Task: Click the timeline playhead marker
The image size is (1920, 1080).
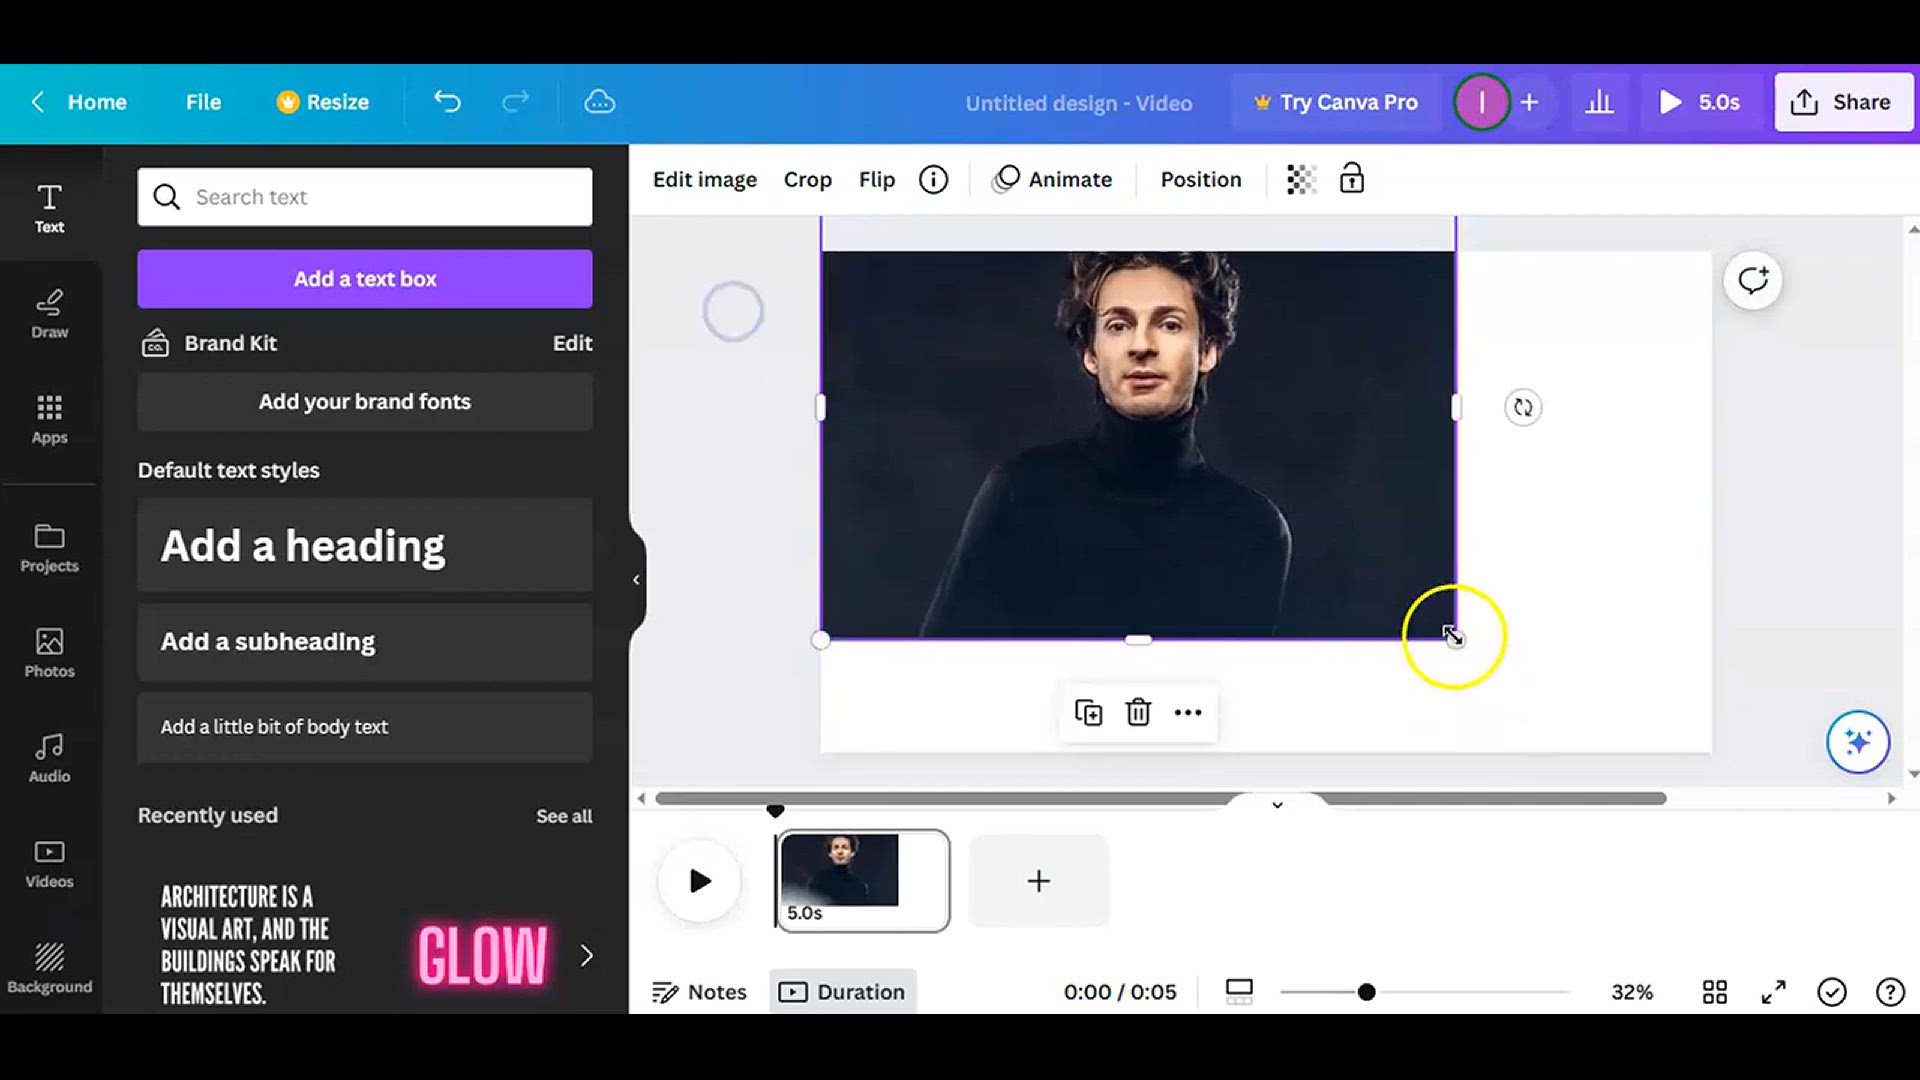Action: 775,810
